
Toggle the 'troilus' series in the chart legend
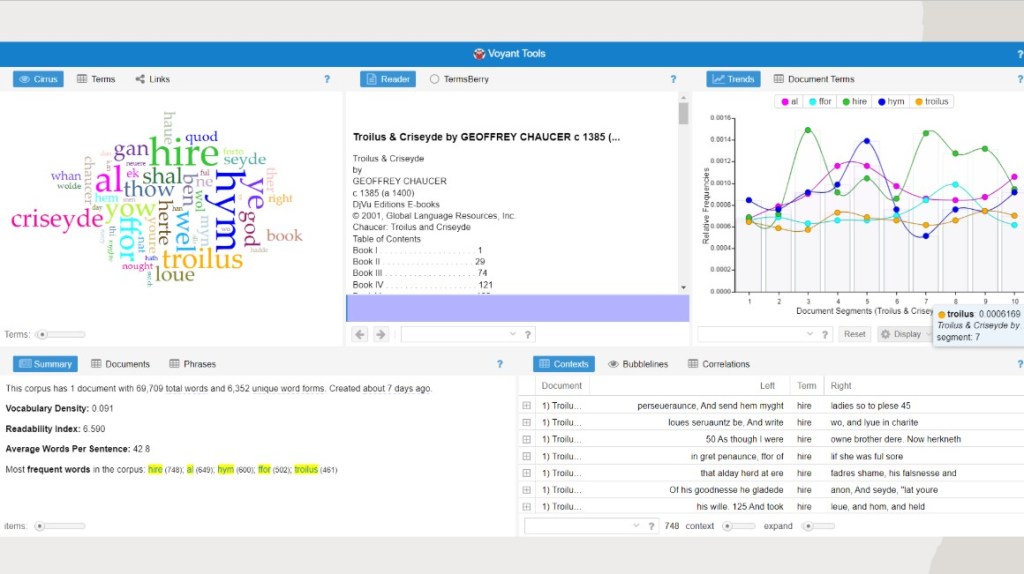(x=931, y=101)
